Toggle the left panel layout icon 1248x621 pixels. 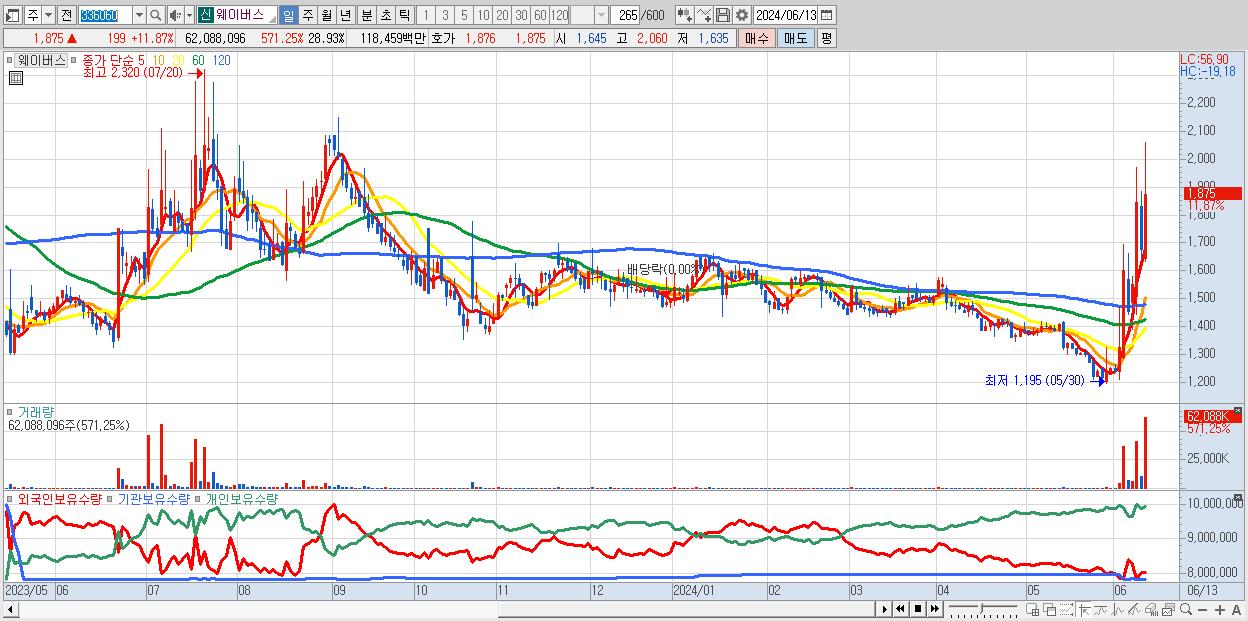coord(13,15)
